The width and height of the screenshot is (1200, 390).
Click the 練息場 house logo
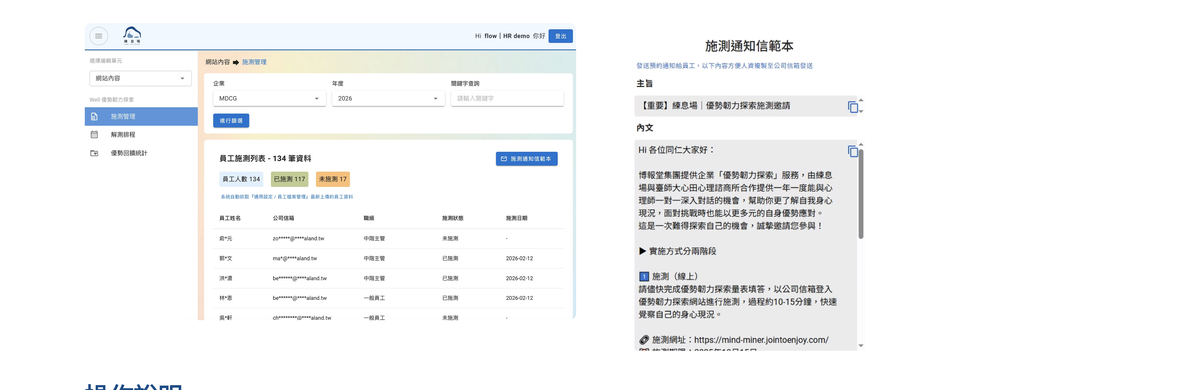pos(132,36)
